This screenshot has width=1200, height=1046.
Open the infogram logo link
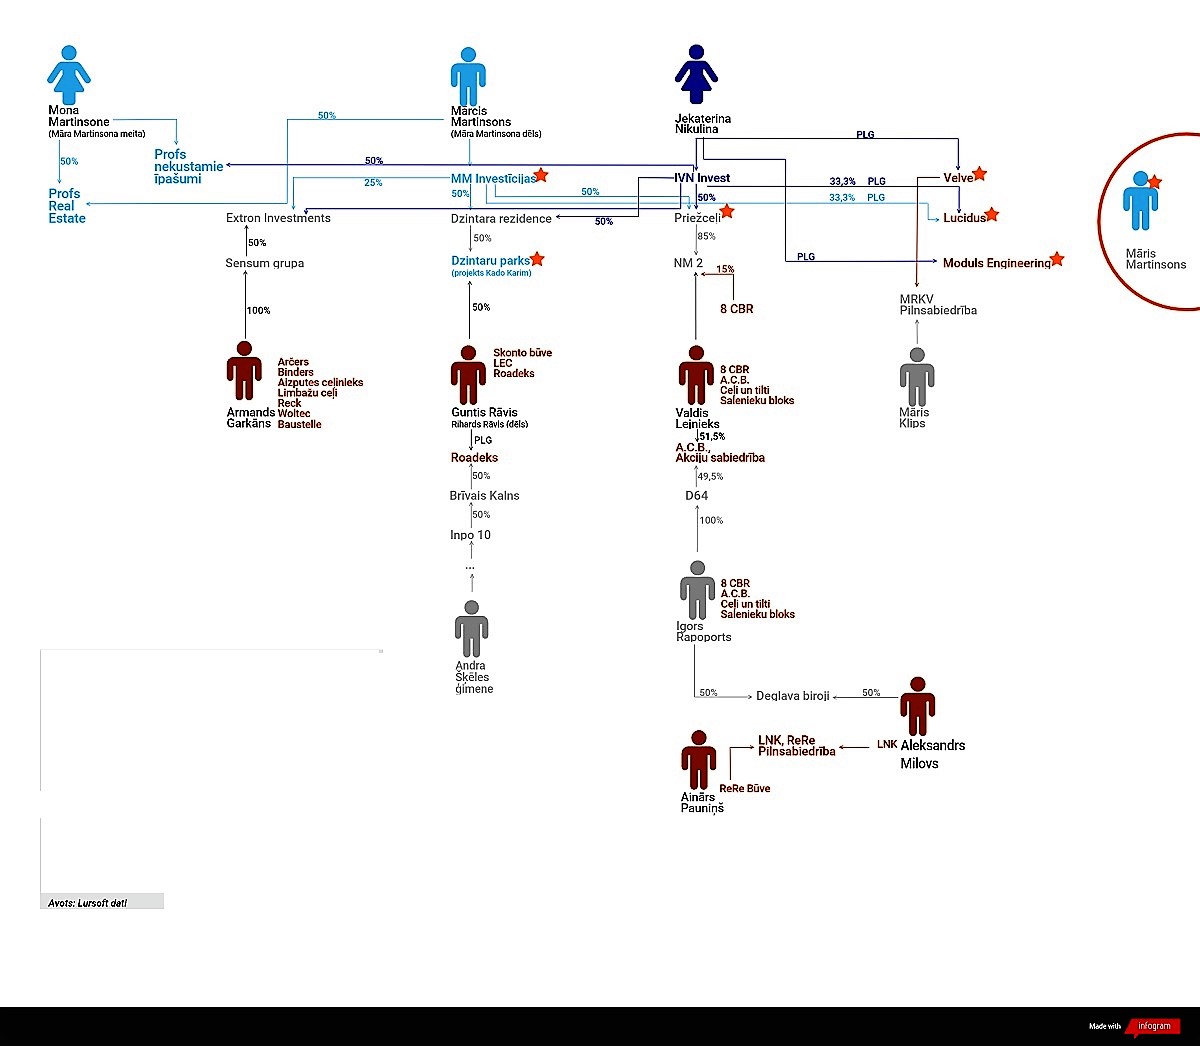[1153, 1026]
